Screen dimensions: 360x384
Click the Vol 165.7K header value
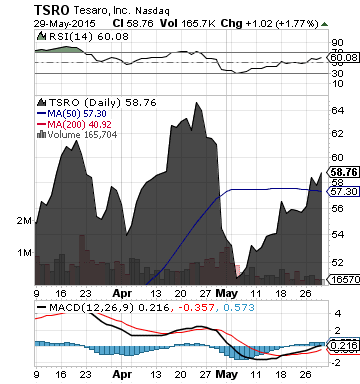[188, 23]
